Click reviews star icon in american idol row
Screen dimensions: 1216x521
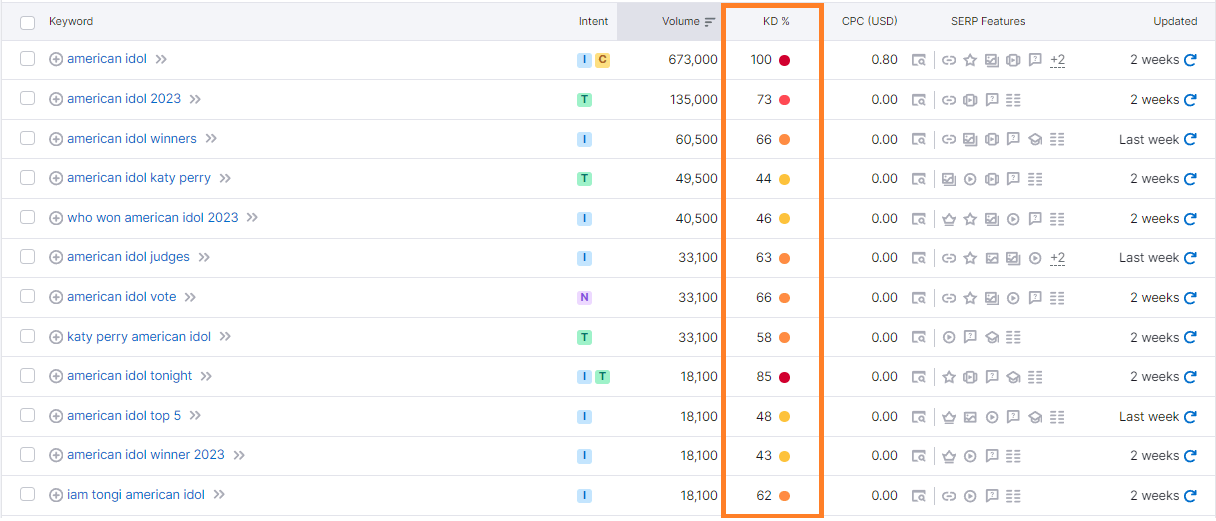pos(969,60)
